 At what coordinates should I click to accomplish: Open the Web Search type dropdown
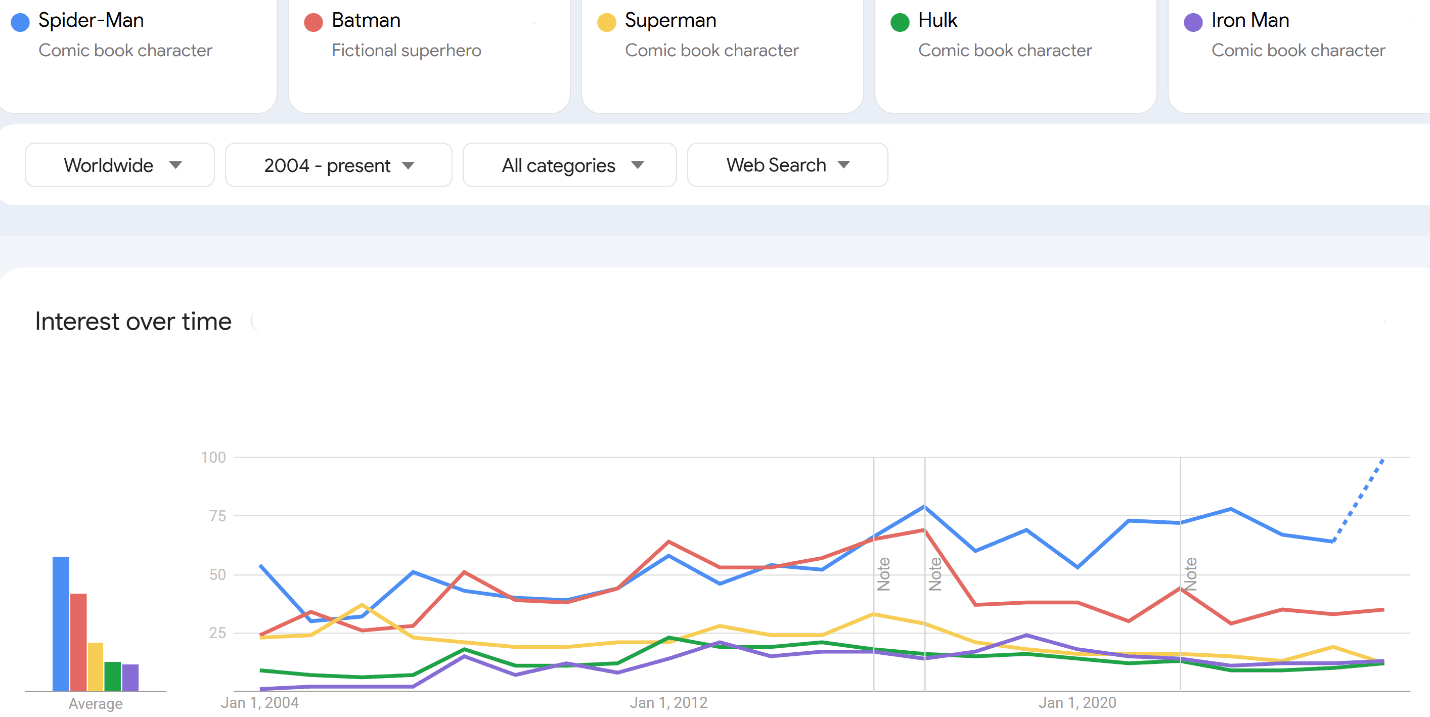(x=787, y=165)
